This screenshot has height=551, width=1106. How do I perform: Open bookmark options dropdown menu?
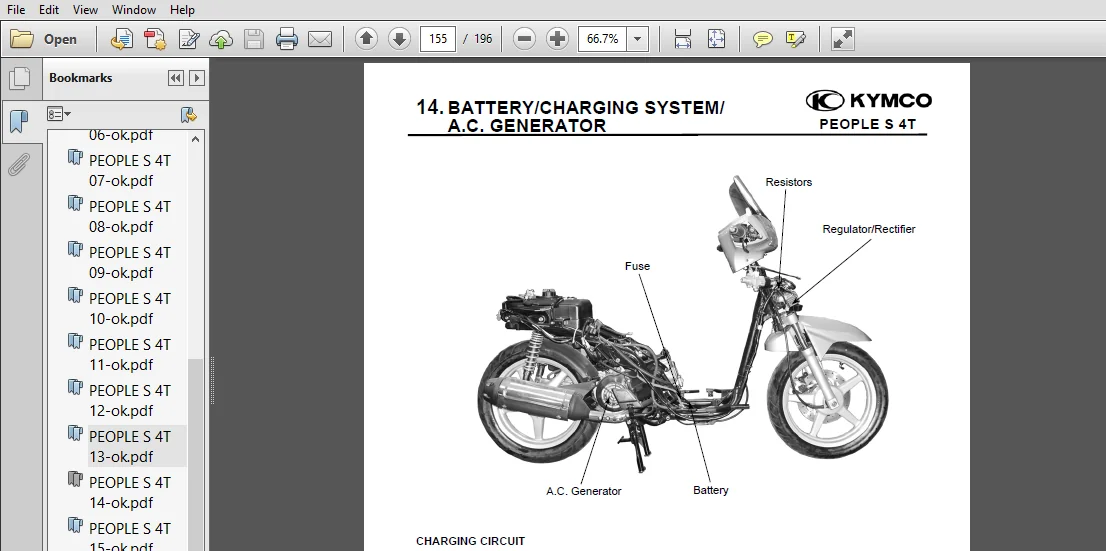59,114
